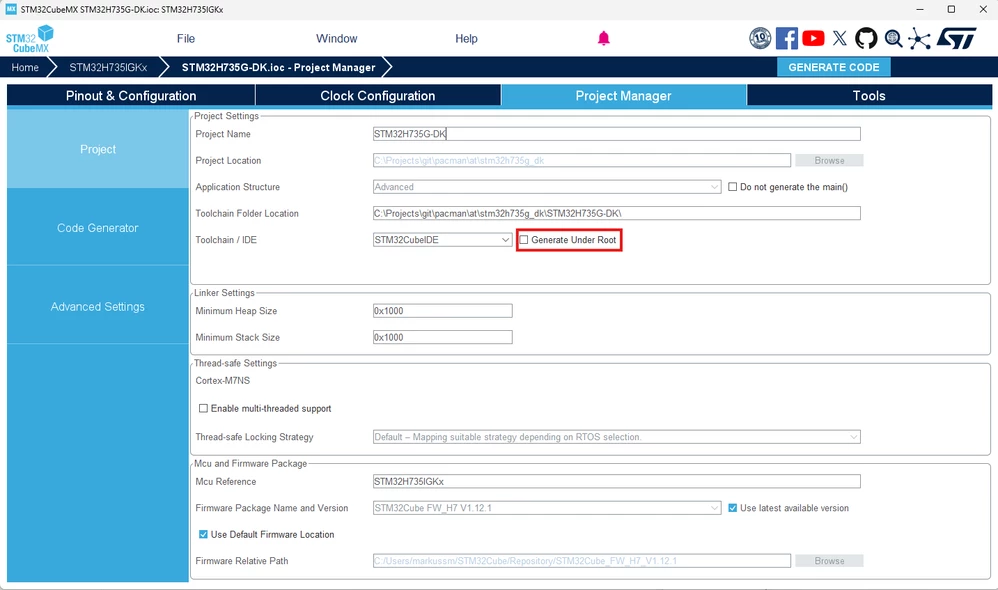Open the YouTube icon link
The image size is (998, 590).
[813, 38]
